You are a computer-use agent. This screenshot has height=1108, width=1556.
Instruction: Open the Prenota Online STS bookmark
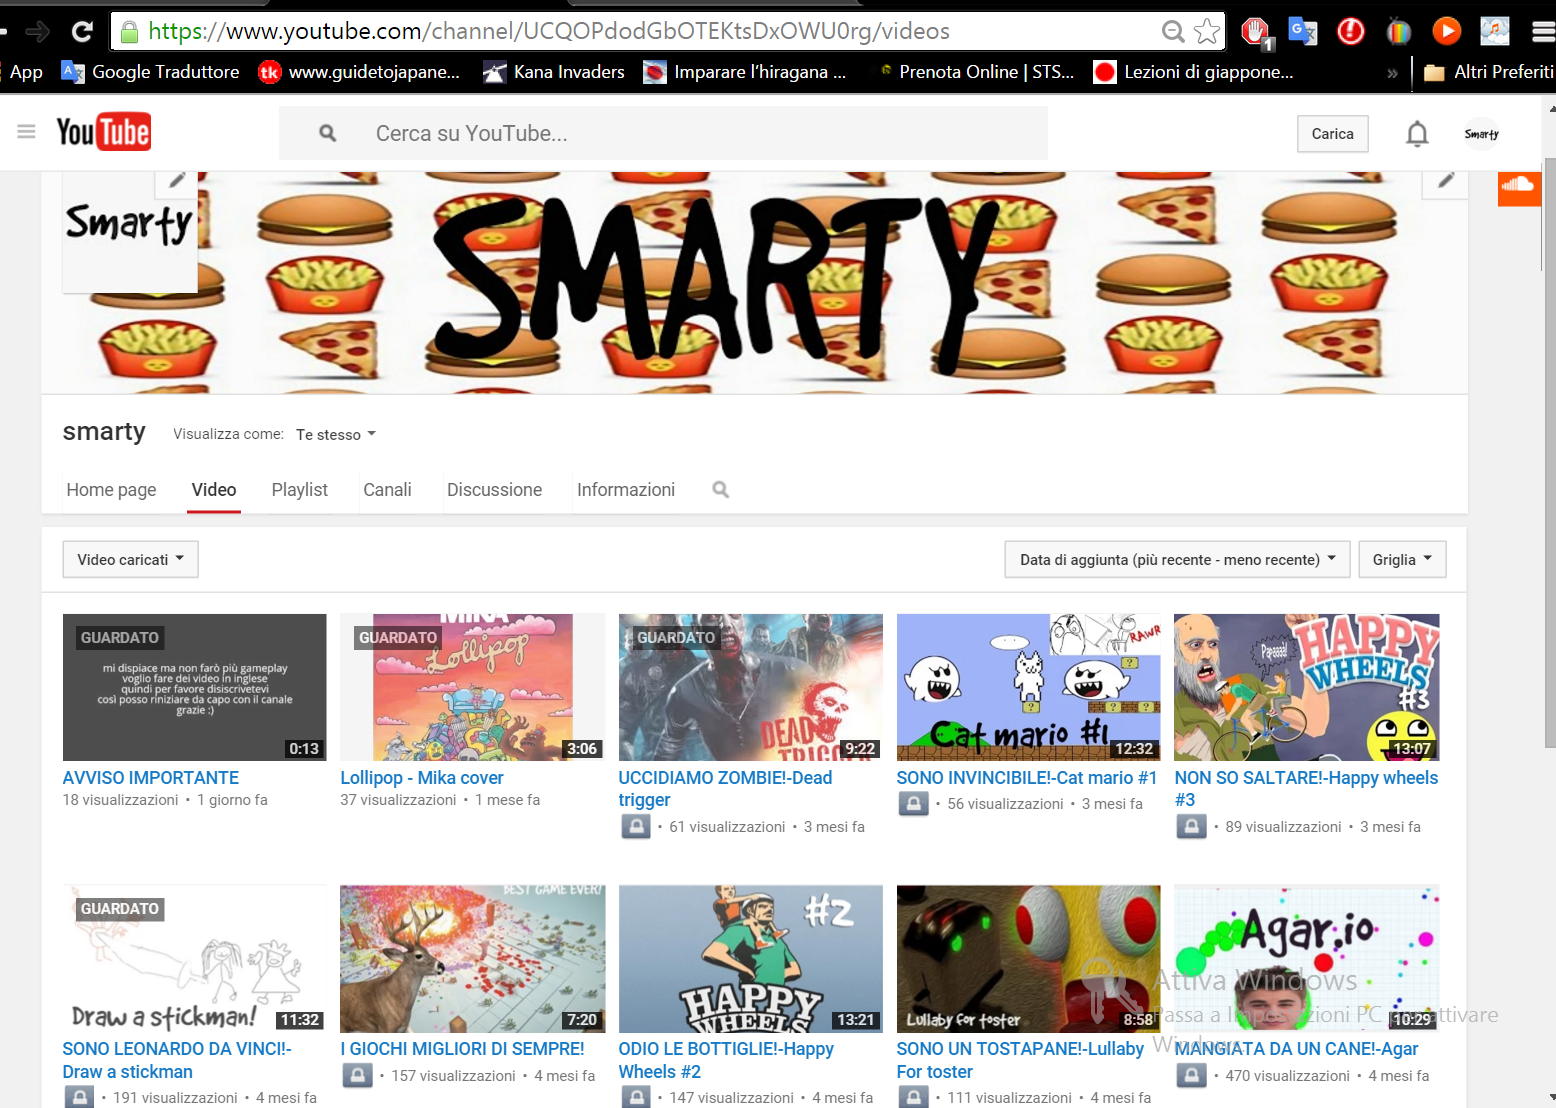coord(976,72)
